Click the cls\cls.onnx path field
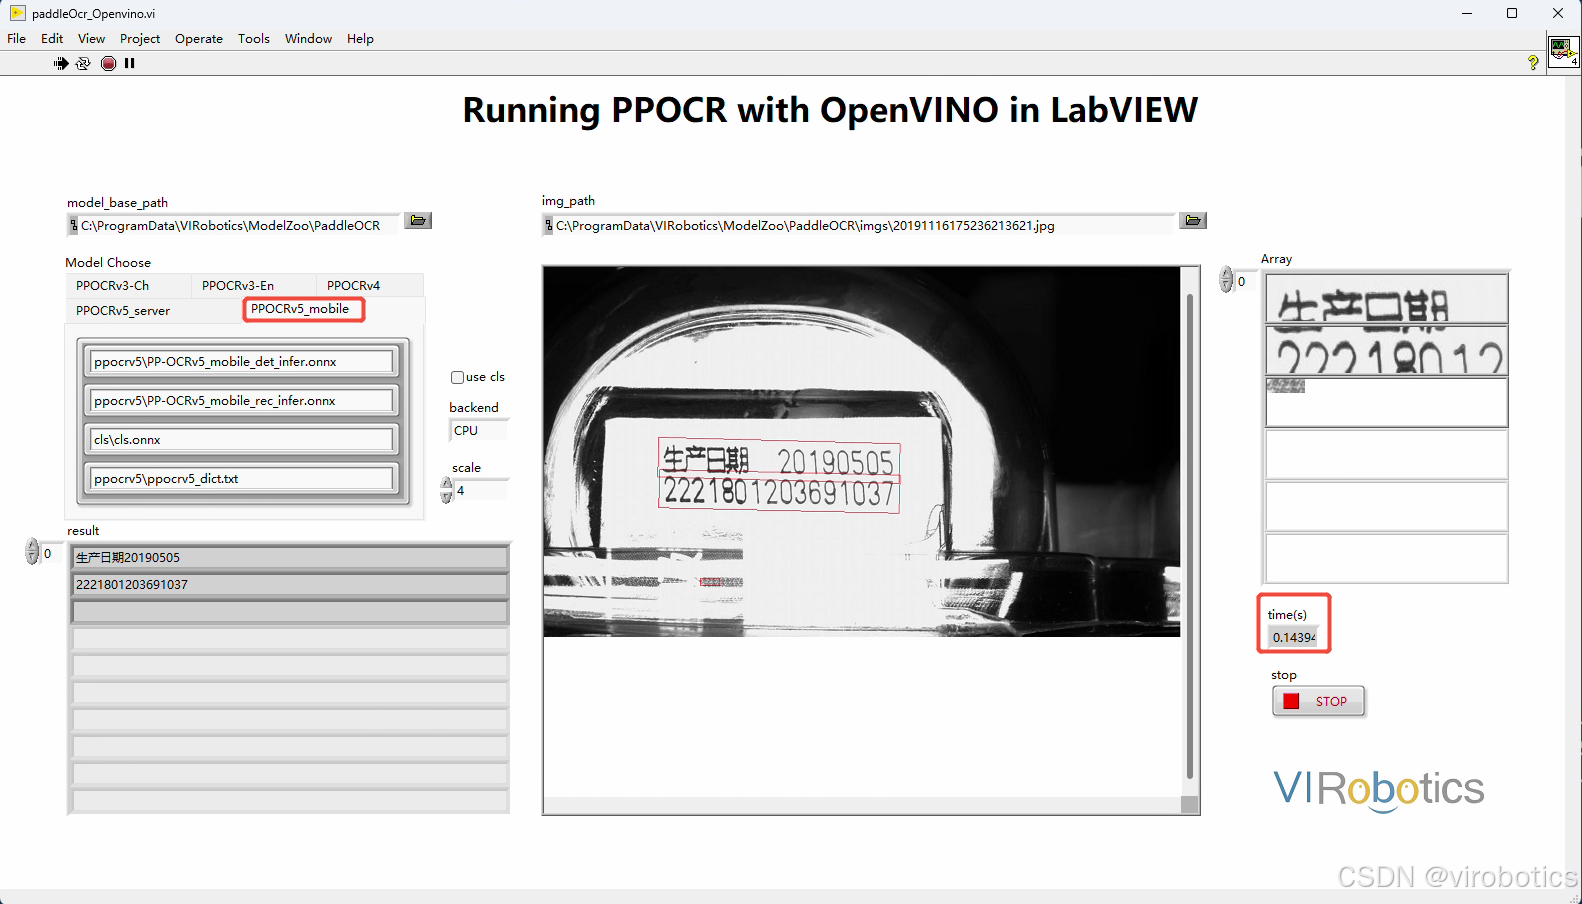The height and width of the screenshot is (904, 1582). [x=241, y=440]
